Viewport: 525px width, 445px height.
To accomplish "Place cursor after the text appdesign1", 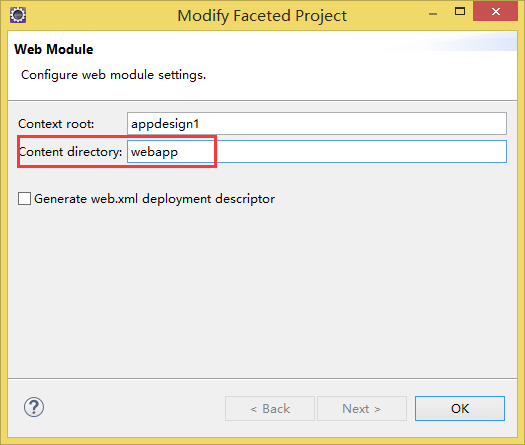I will (200, 124).
